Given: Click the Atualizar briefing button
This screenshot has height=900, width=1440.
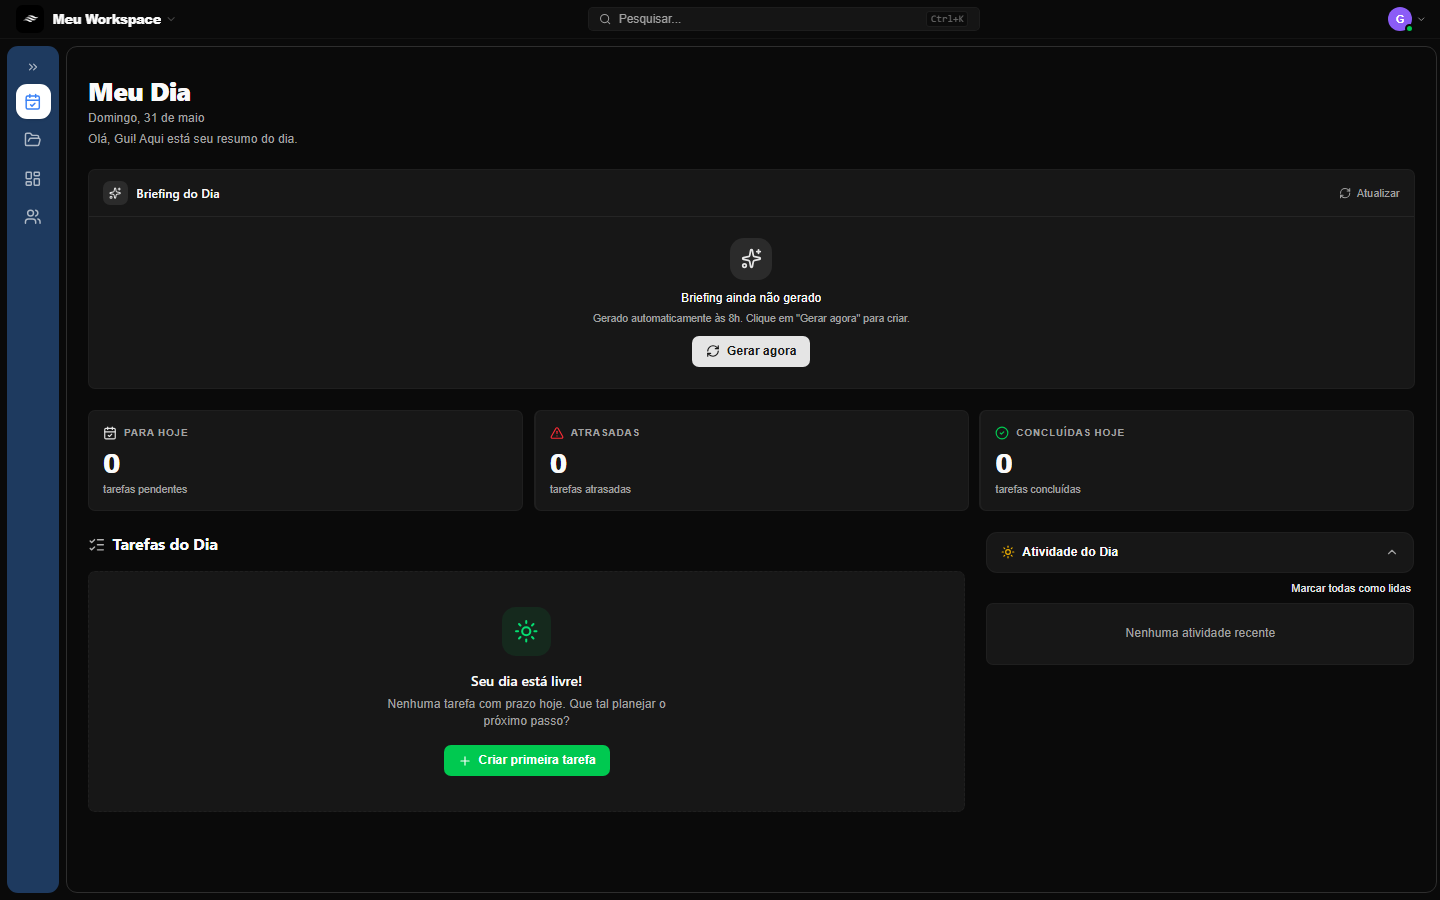Looking at the screenshot, I should 1370,193.
